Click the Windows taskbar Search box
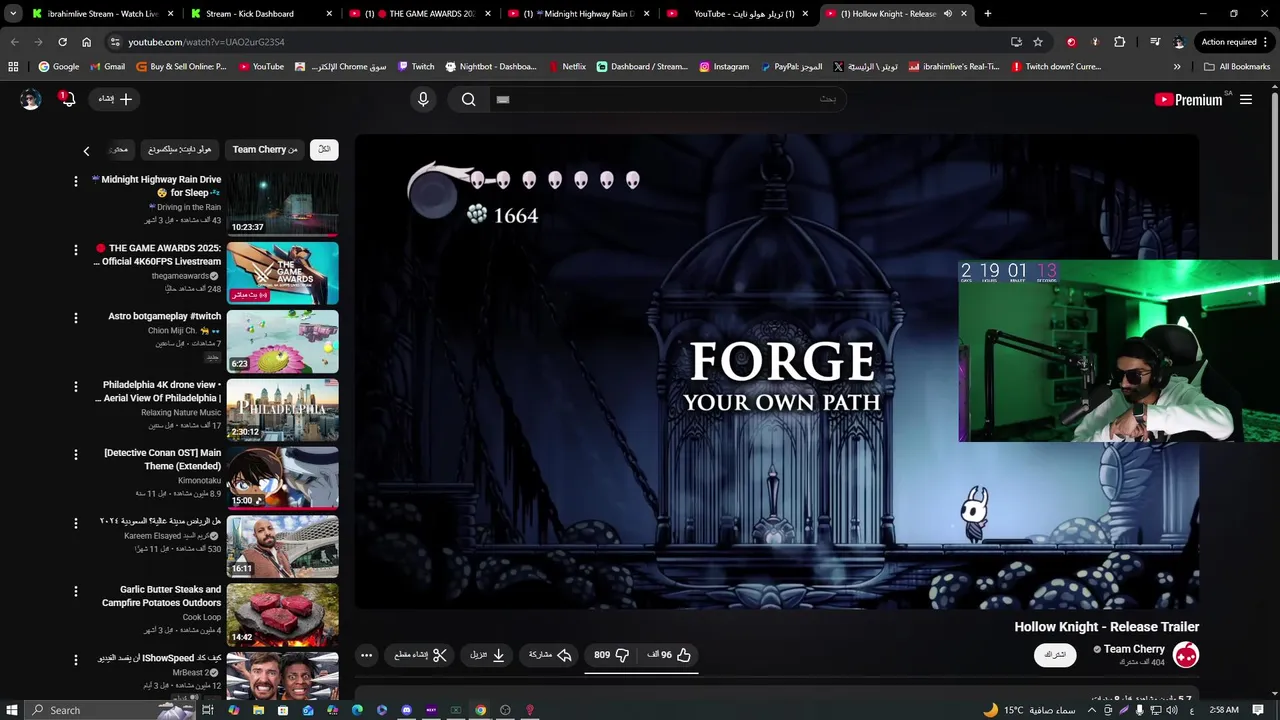 [x=108, y=710]
